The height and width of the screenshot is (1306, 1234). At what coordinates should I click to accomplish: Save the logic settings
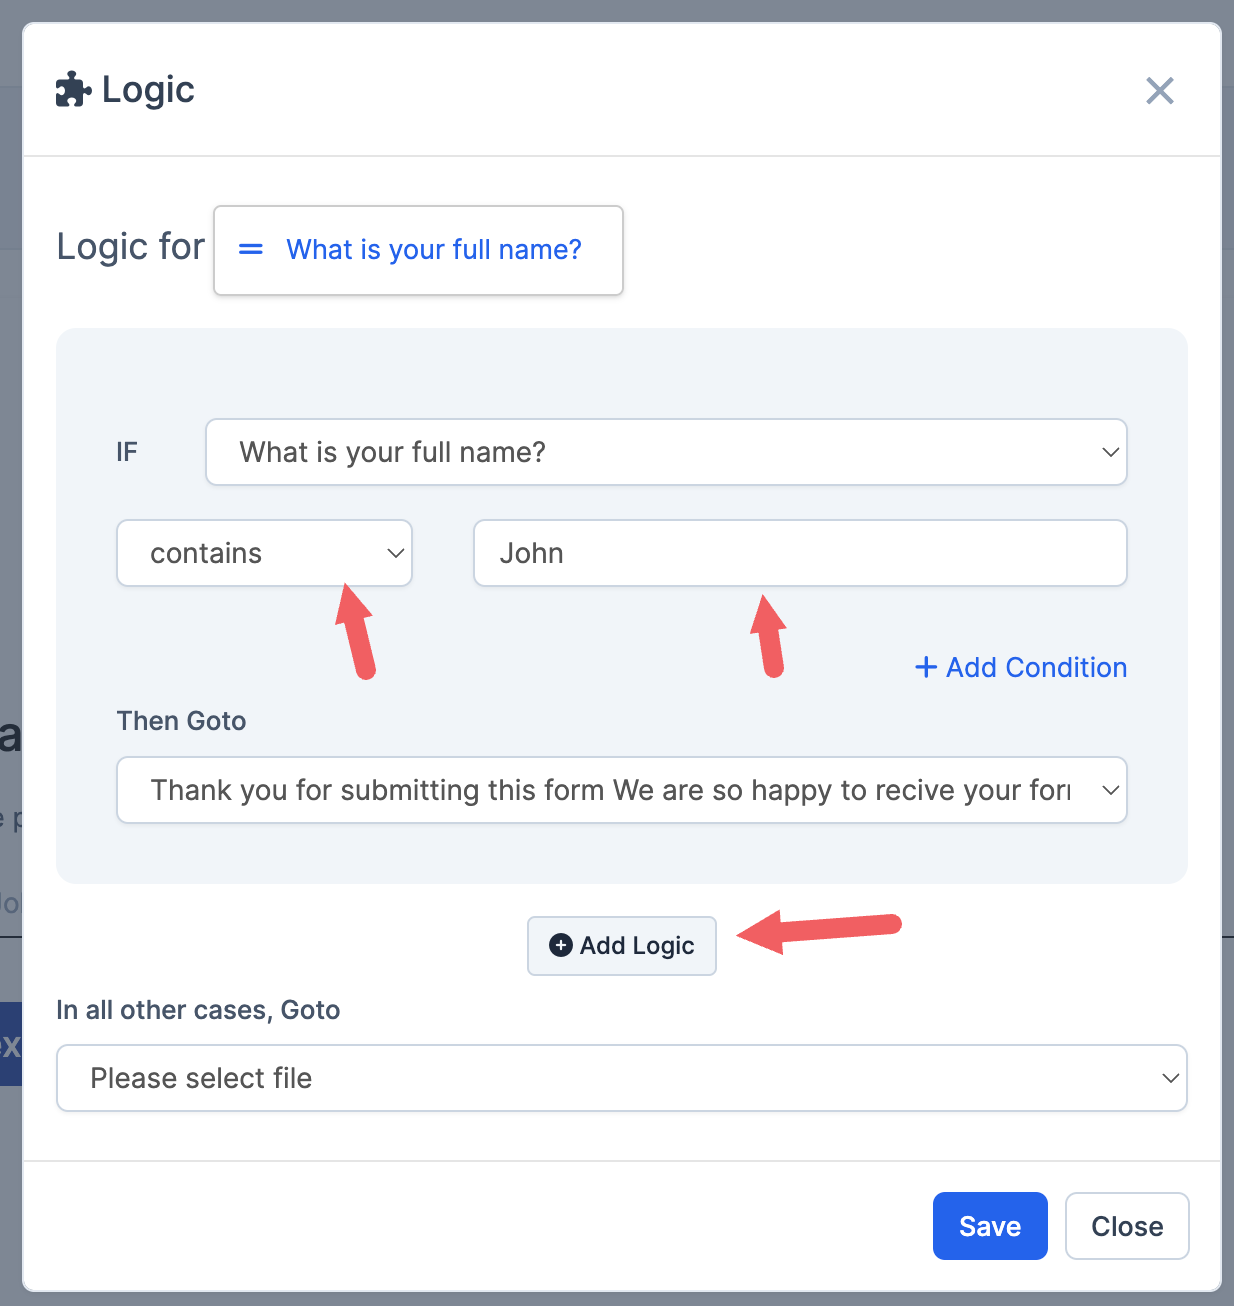pos(989,1226)
